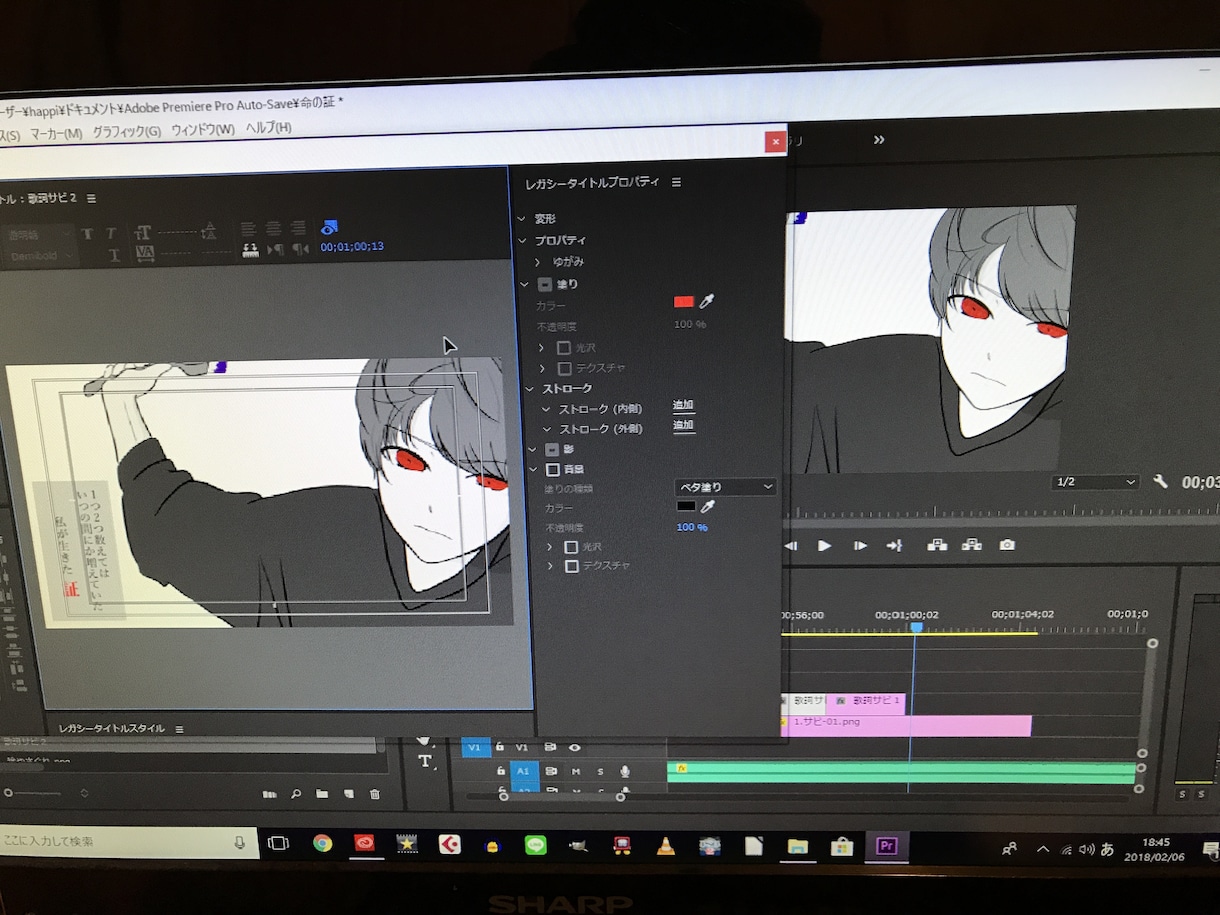Screen dimensions: 1220x915
Task: Delete selected item with trash icon
Action: (375, 794)
